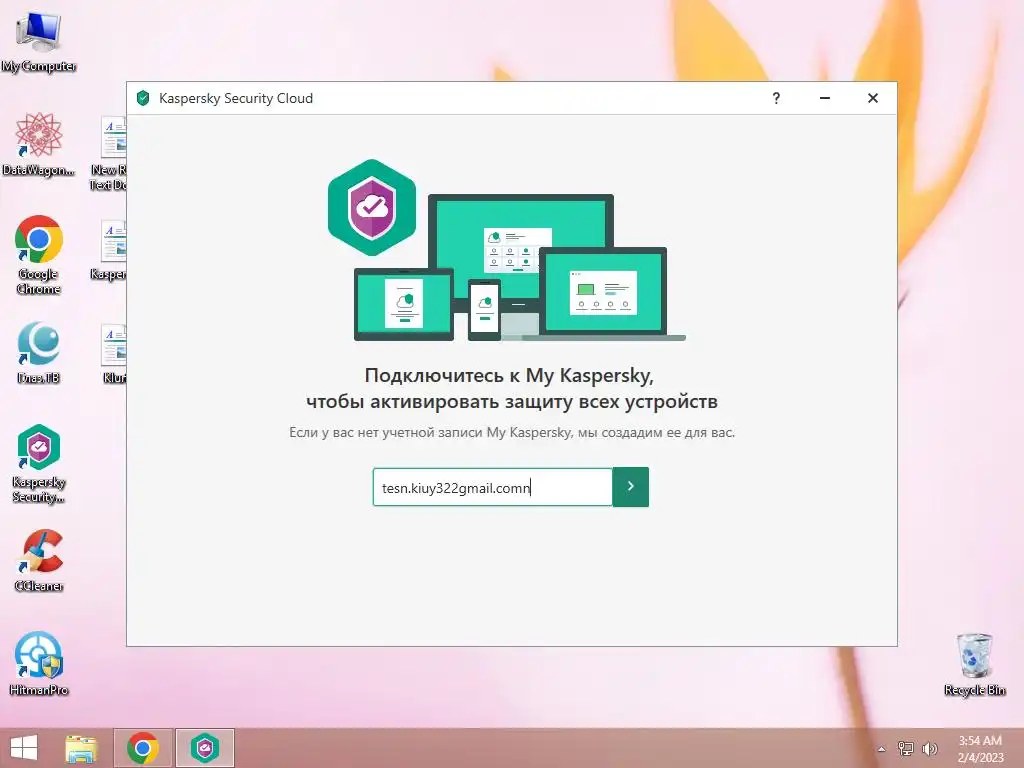
Task: Select Kaspersky Security desktop shortcut
Action: (39, 464)
